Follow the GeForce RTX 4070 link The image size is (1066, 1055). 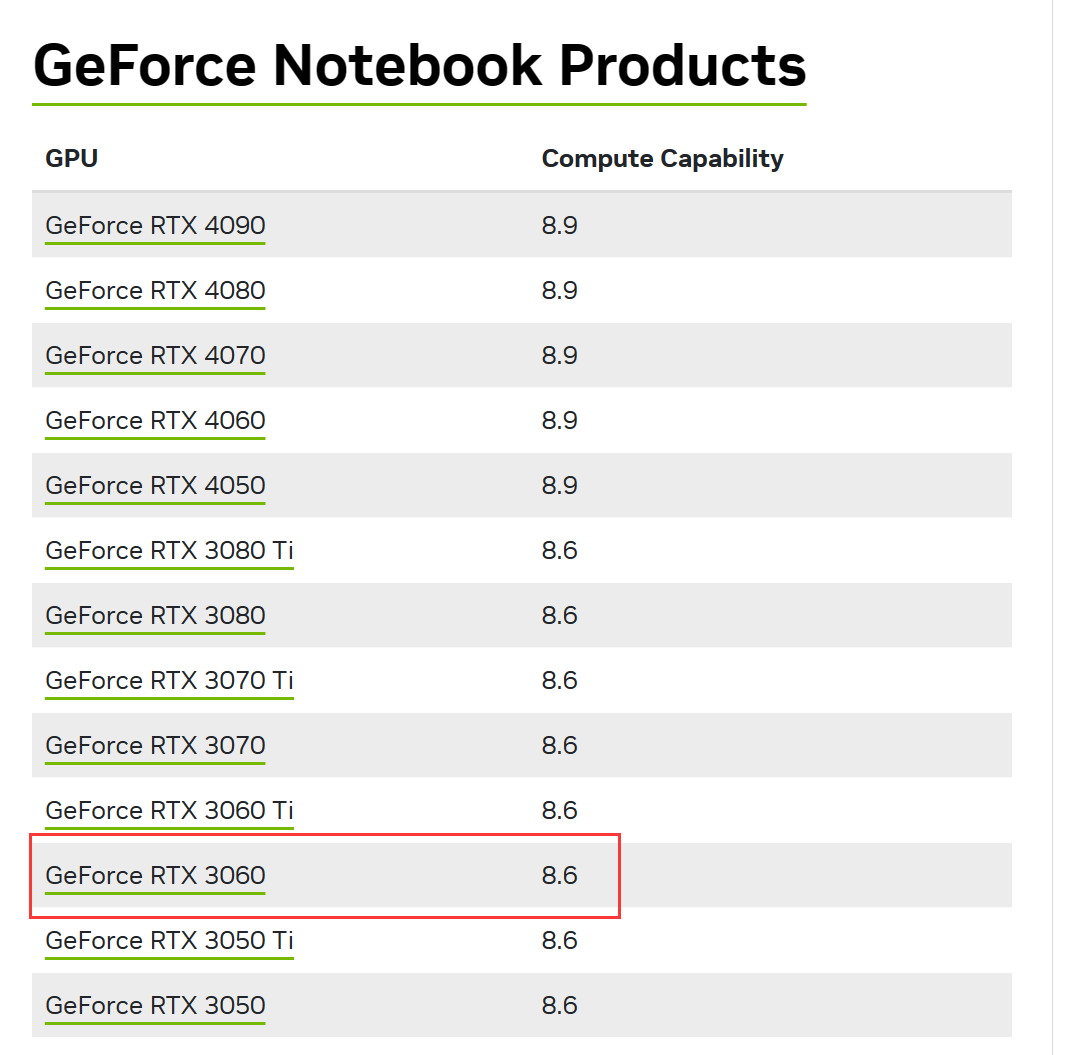tap(155, 356)
